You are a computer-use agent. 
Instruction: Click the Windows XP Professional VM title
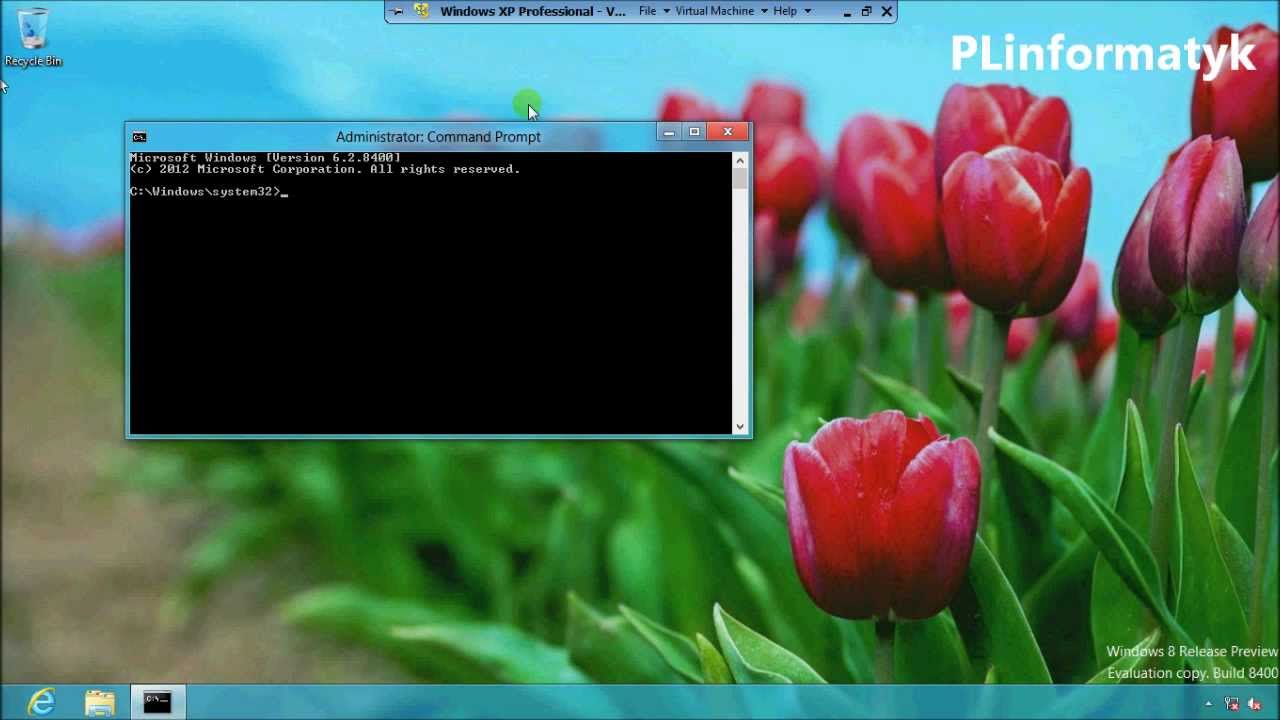click(x=533, y=11)
